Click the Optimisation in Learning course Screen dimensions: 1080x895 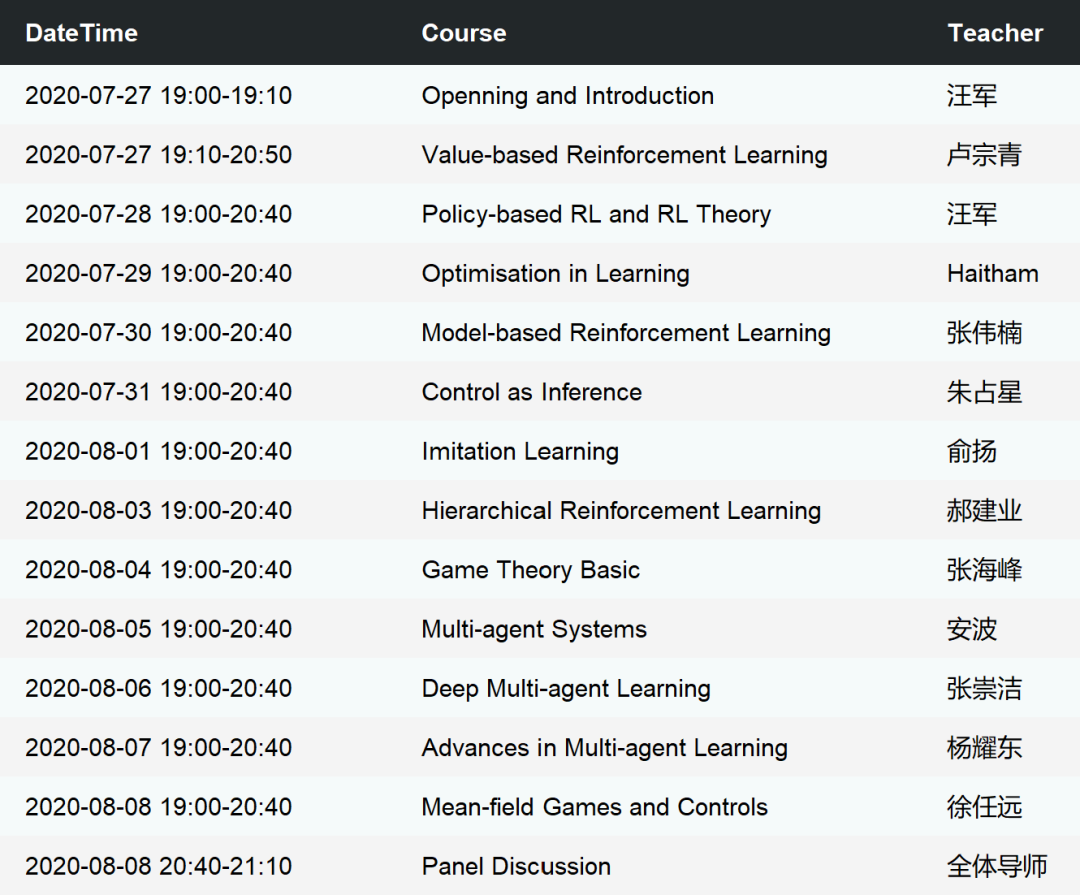(x=555, y=274)
